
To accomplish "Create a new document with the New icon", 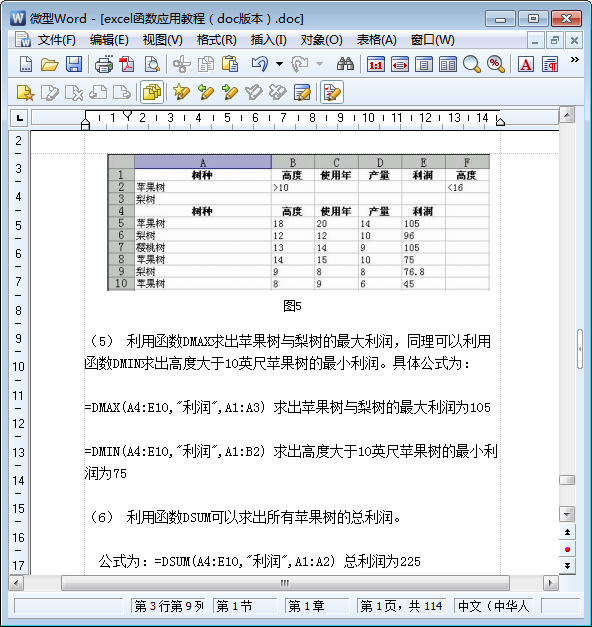I will (26, 64).
